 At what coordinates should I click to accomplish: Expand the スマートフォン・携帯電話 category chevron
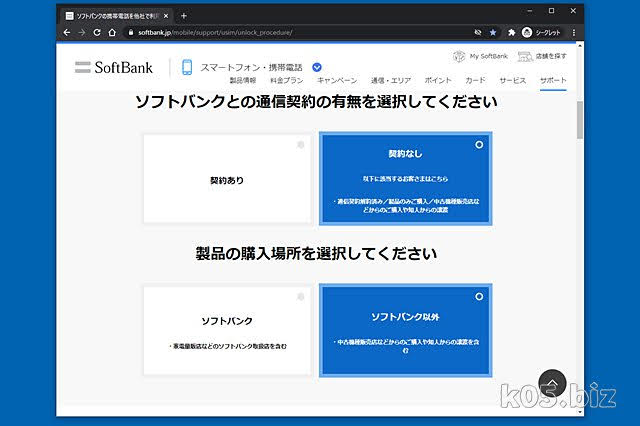tap(317, 67)
